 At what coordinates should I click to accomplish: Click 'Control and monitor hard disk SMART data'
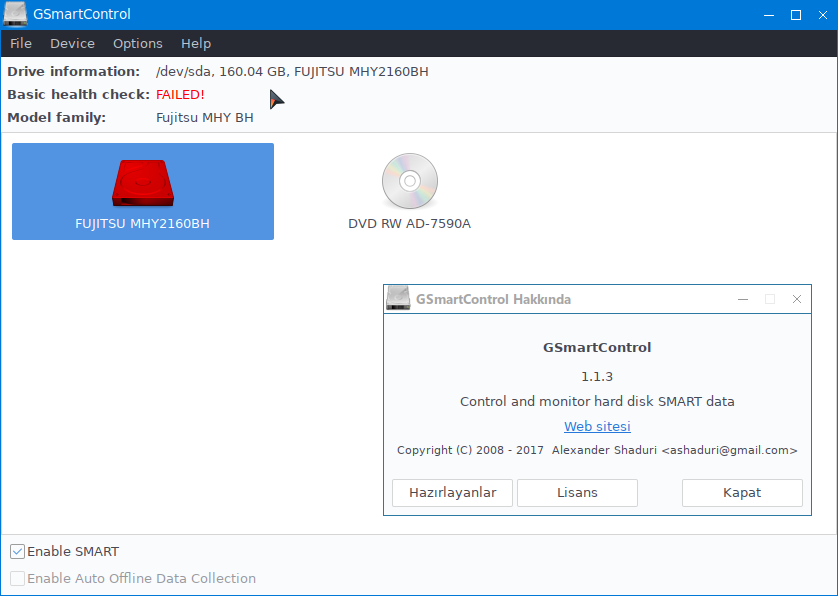pyautogui.click(x=597, y=401)
